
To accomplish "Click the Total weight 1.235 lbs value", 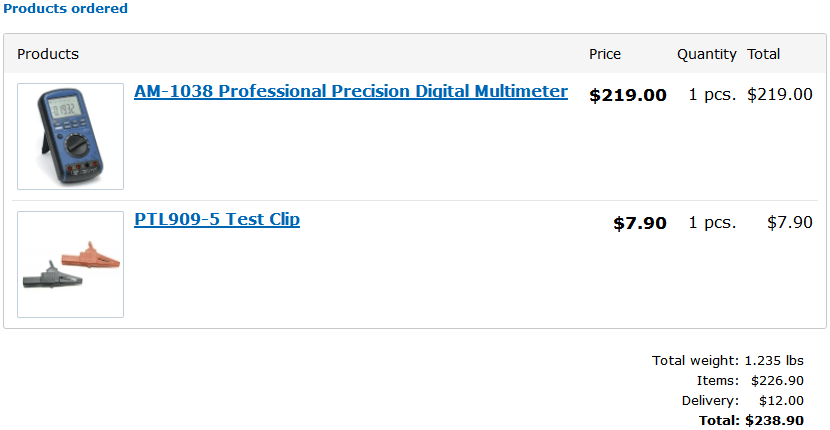I will coord(774,361).
